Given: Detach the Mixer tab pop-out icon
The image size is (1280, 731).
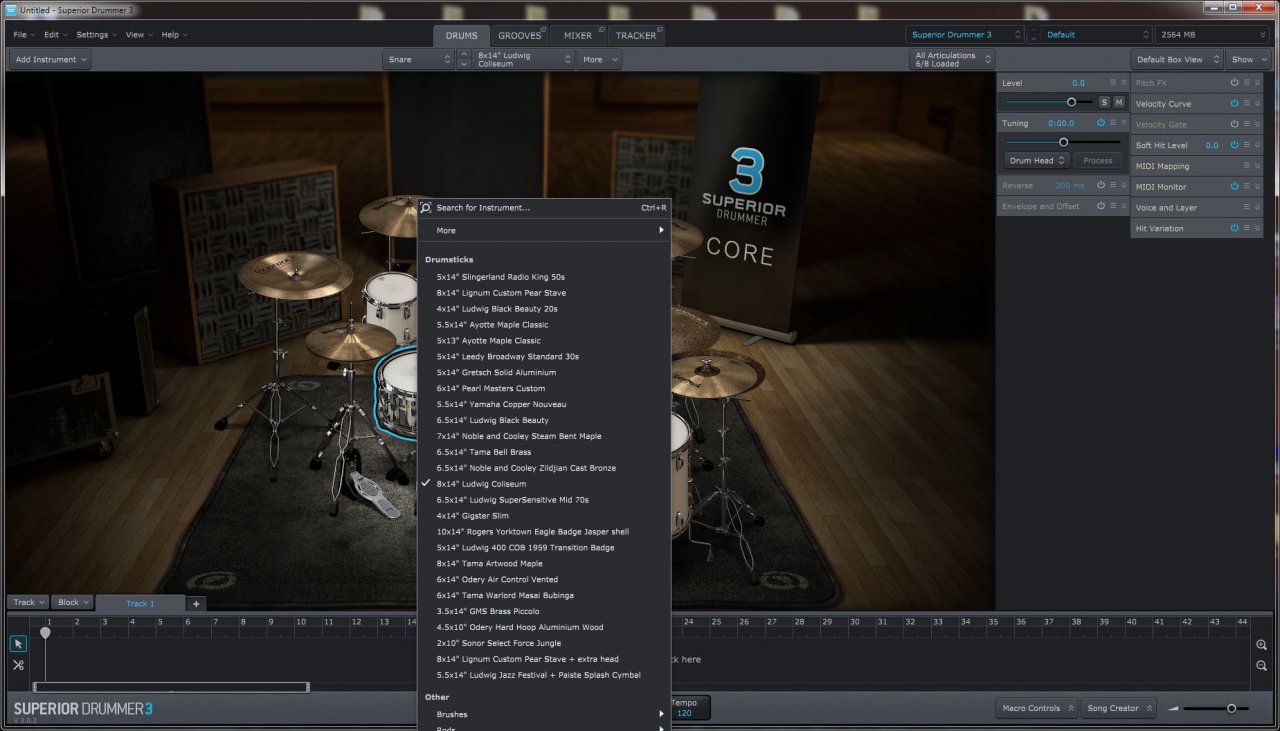Looking at the screenshot, I should click(602, 29).
